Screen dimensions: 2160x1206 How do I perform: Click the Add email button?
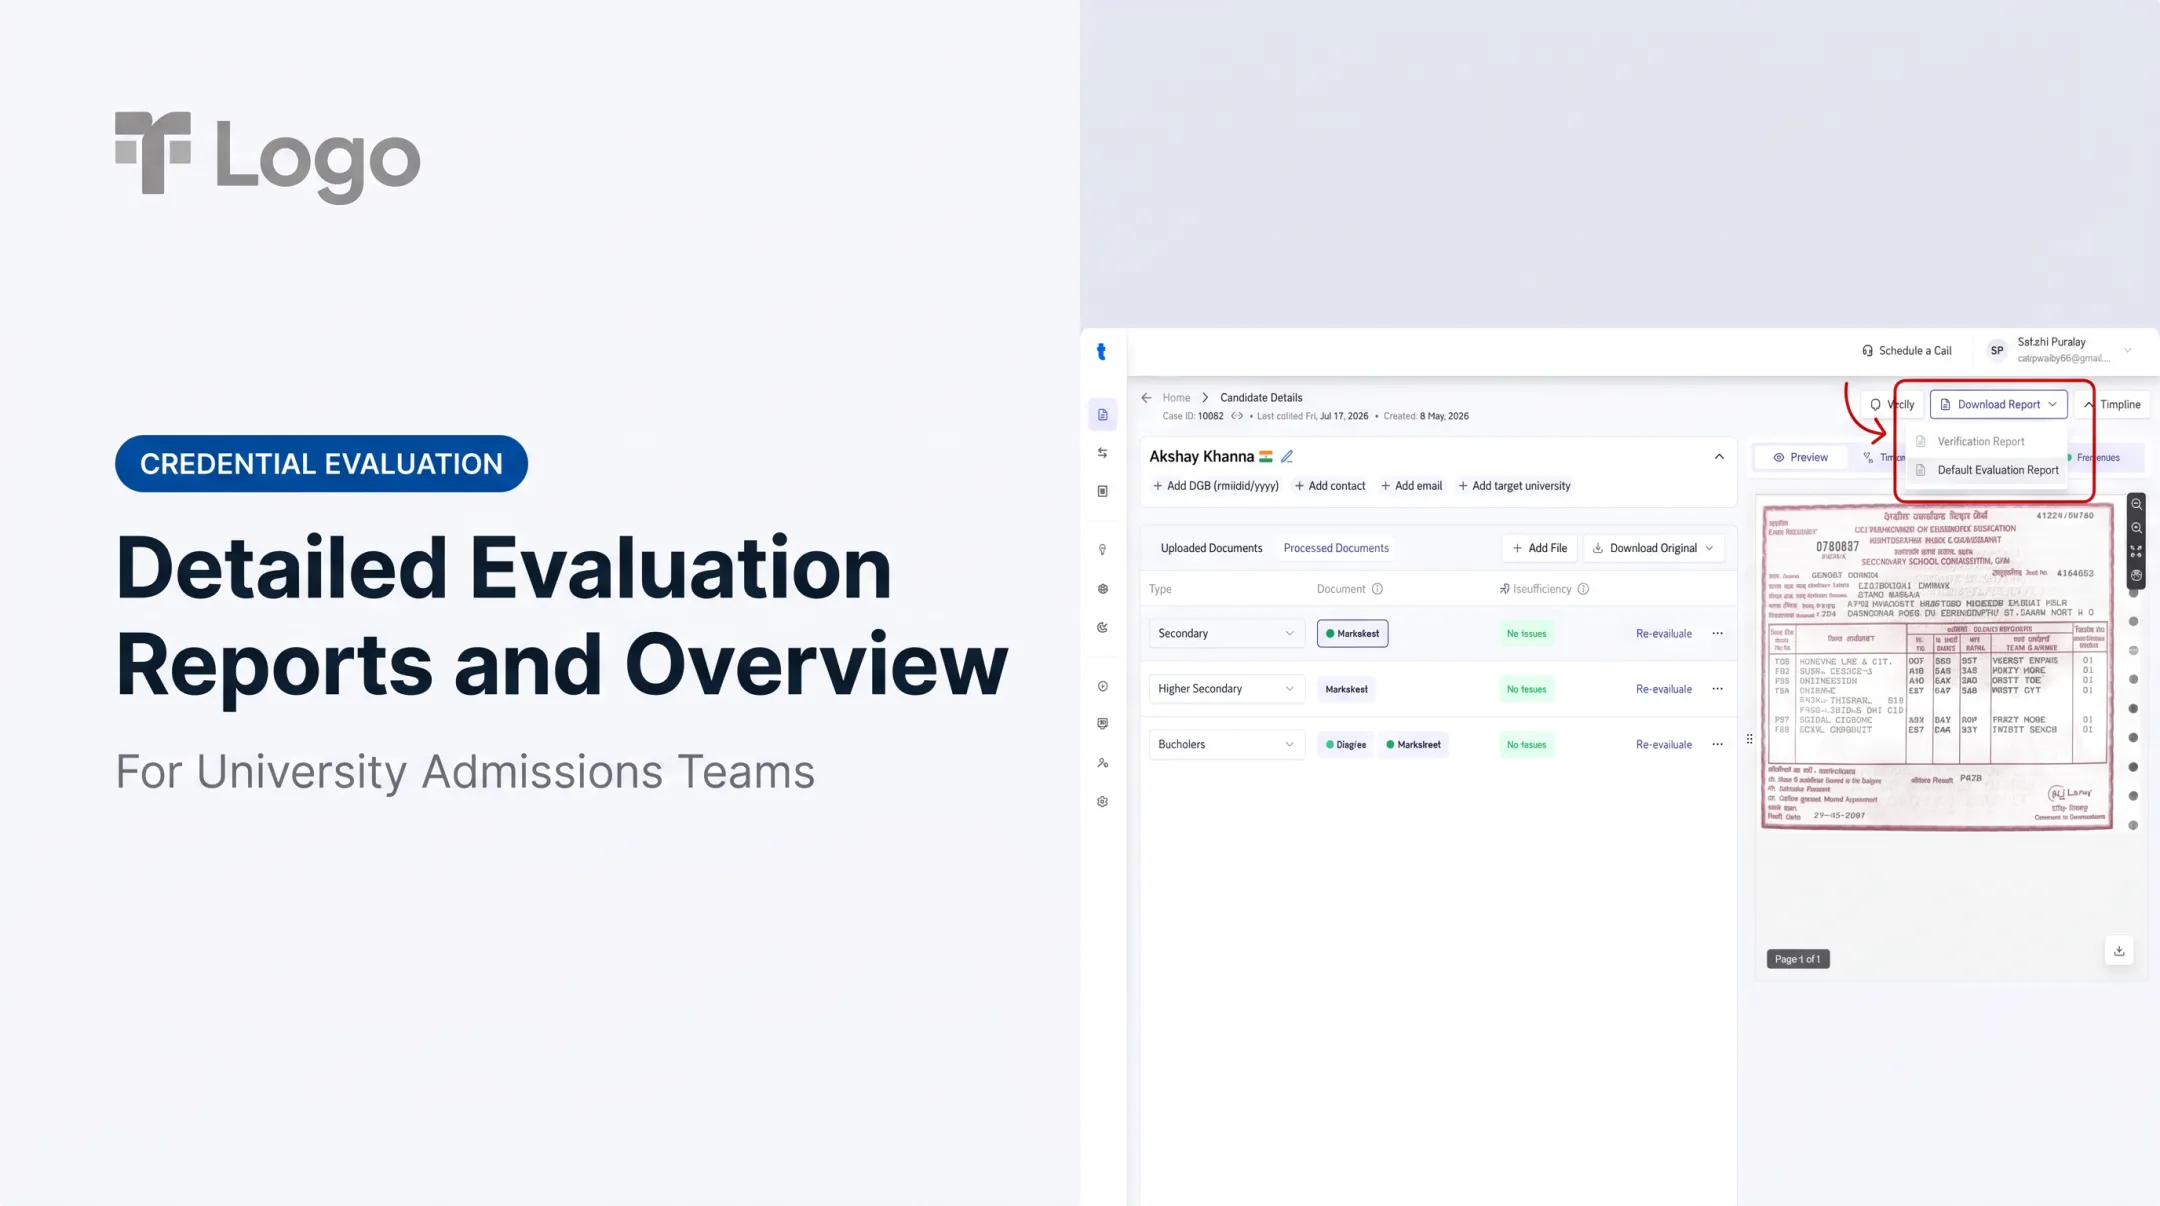[1411, 486]
